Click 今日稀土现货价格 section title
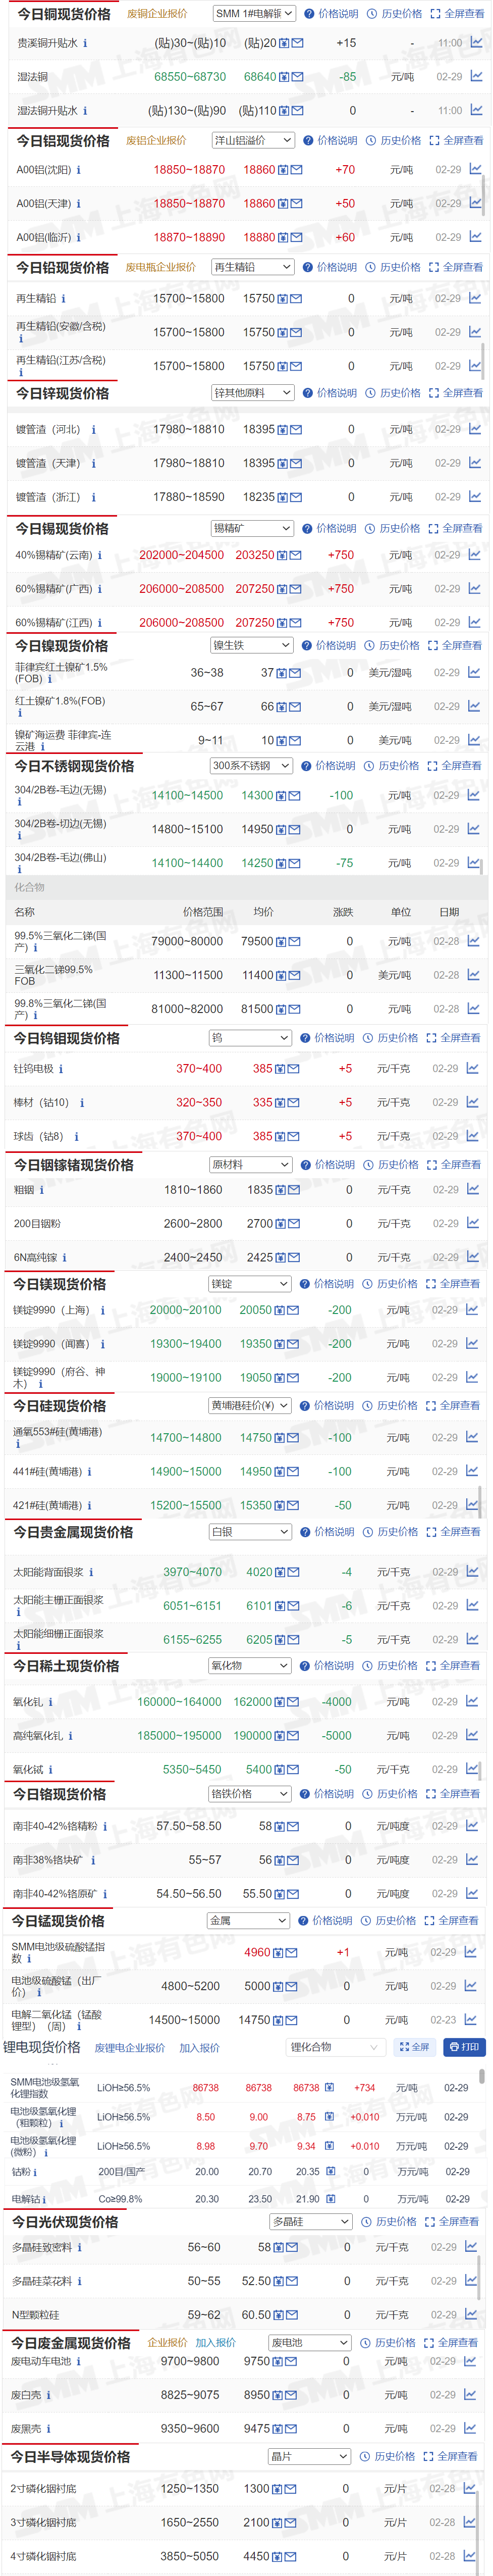Viewport: 493px width, 2576px height. pyautogui.click(x=66, y=1665)
